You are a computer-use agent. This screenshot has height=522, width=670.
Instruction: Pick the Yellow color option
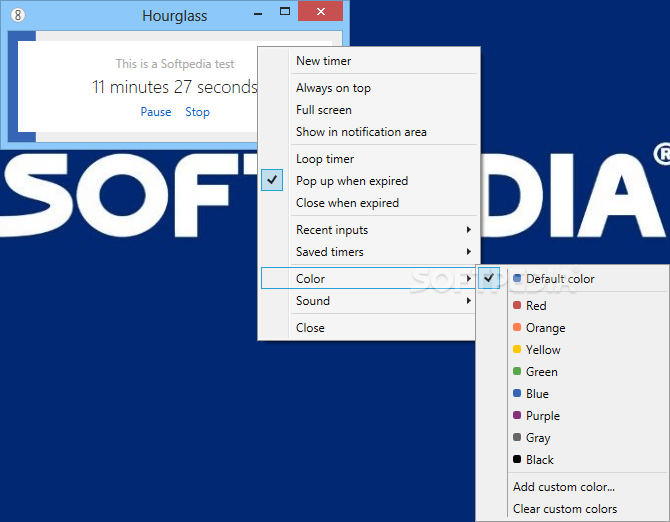[x=572, y=349]
